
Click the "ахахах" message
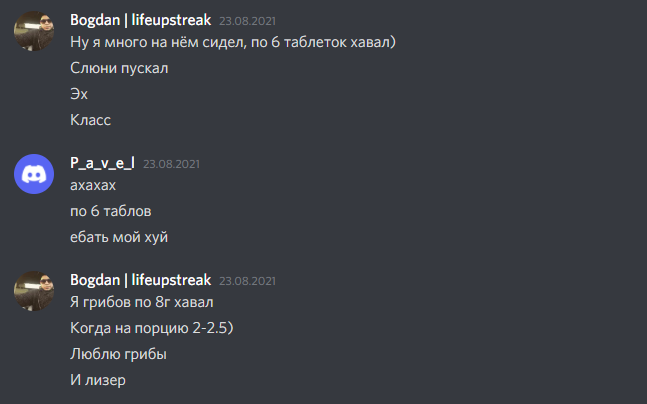[x=93, y=185]
